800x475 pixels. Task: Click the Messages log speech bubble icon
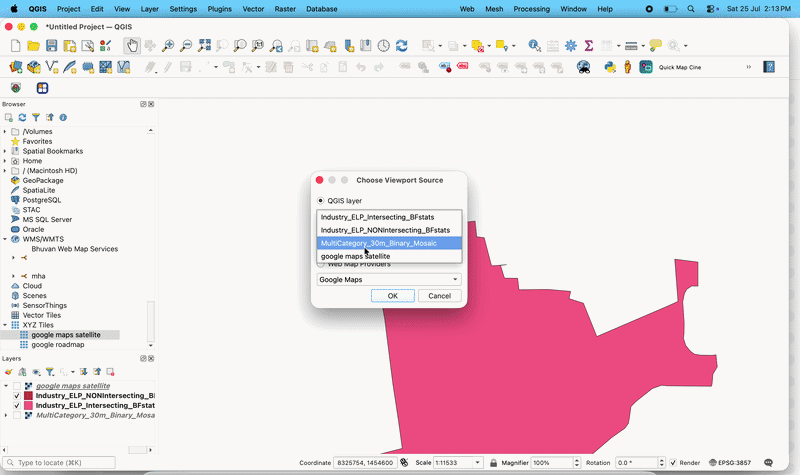pos(768,463)
